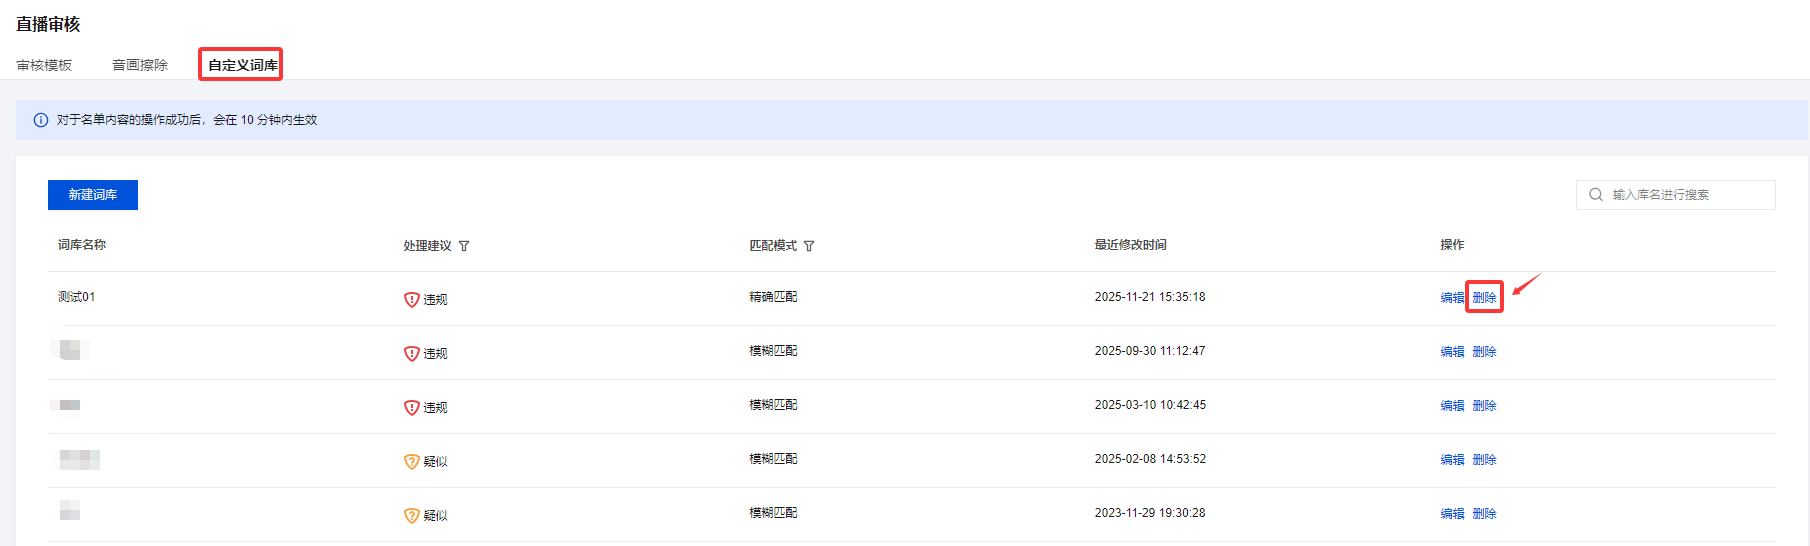
Task: Click 删除 for the 2023-11-29 row
Action: point(1484,513)
